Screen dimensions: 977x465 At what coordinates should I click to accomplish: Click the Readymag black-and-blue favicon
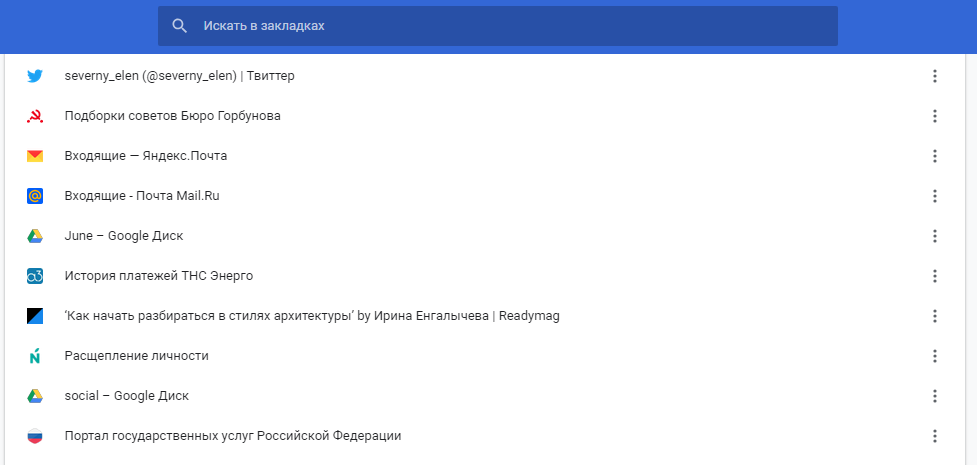[35, 316]
